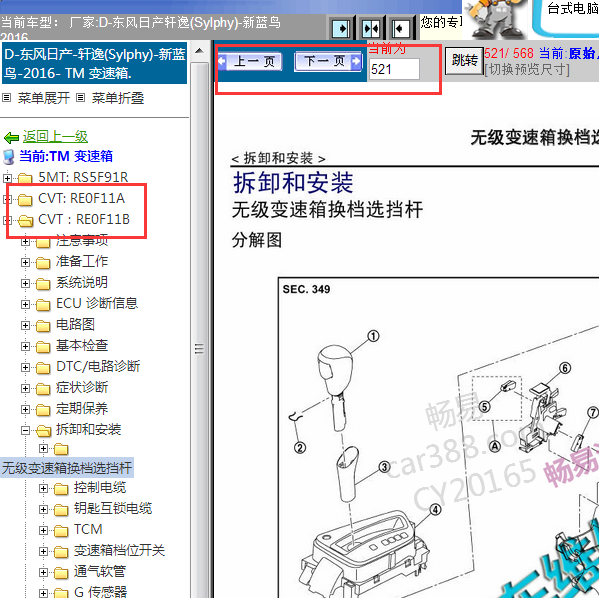The image size is (599, 598).
Task: Click 菜单折叠 to collapse menu
Action: point(118,98)
